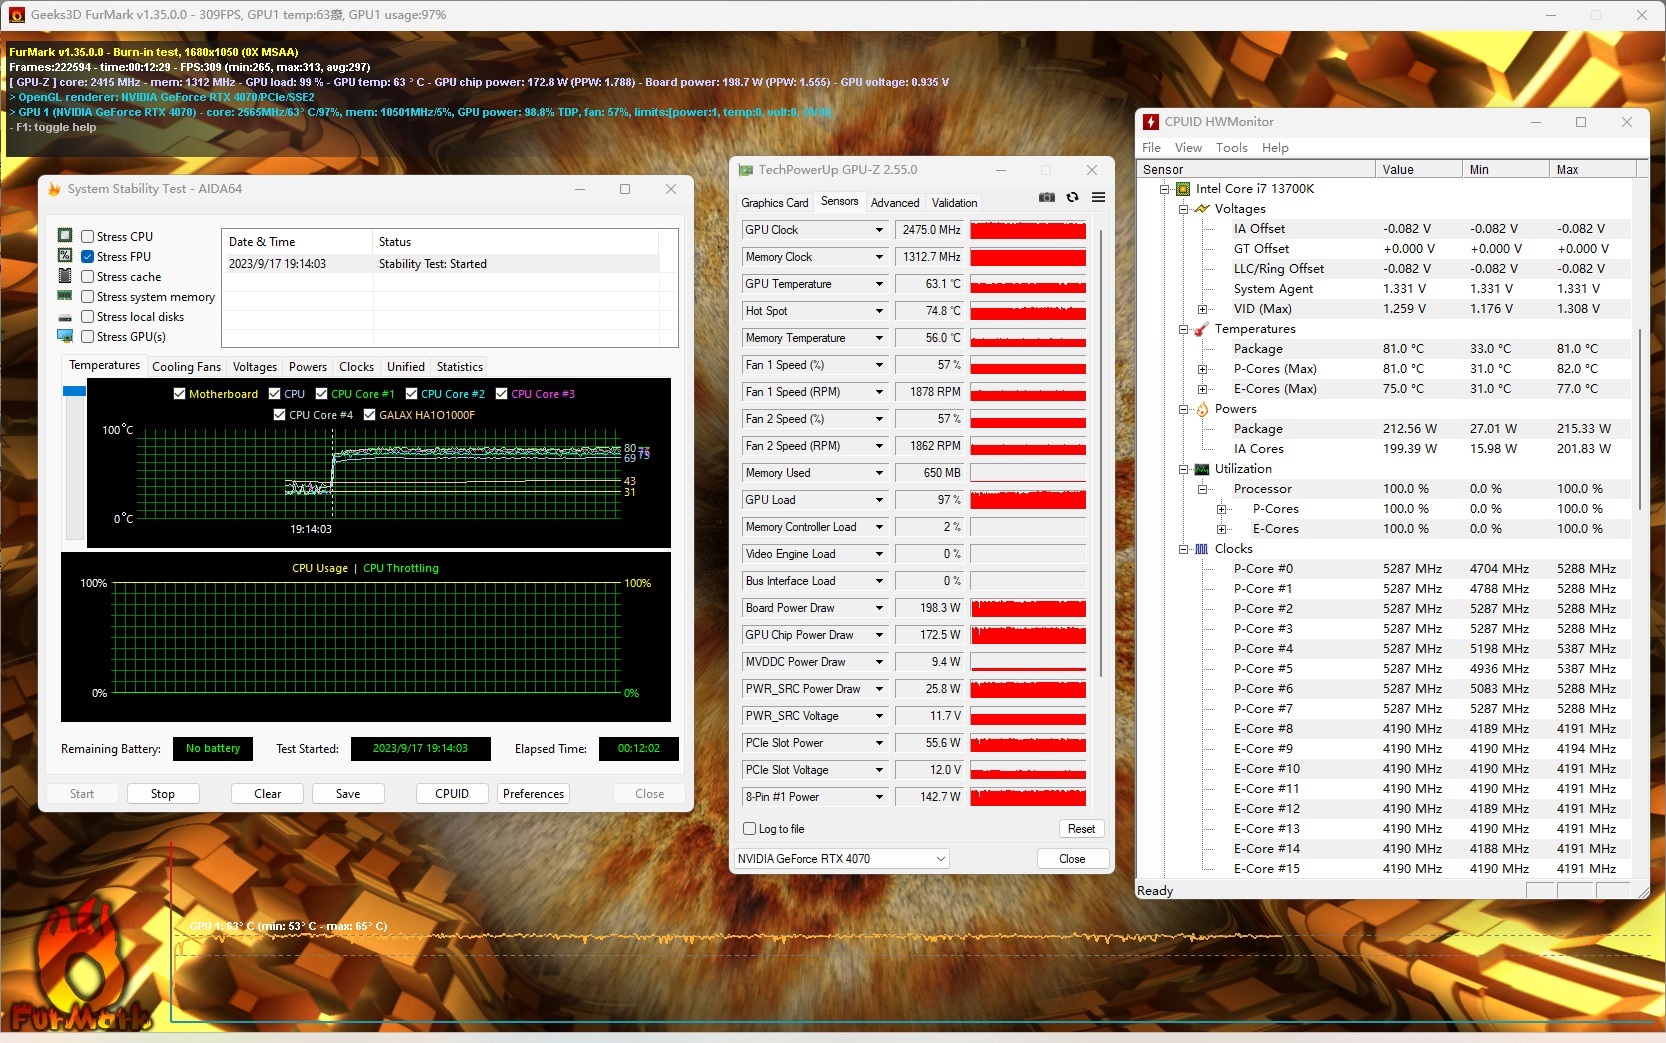Toggle Motherboard graph checkbox in AIDA64
Image resolution: width=1666 pixels, height=1043 pixels.
tap(180, 394)
